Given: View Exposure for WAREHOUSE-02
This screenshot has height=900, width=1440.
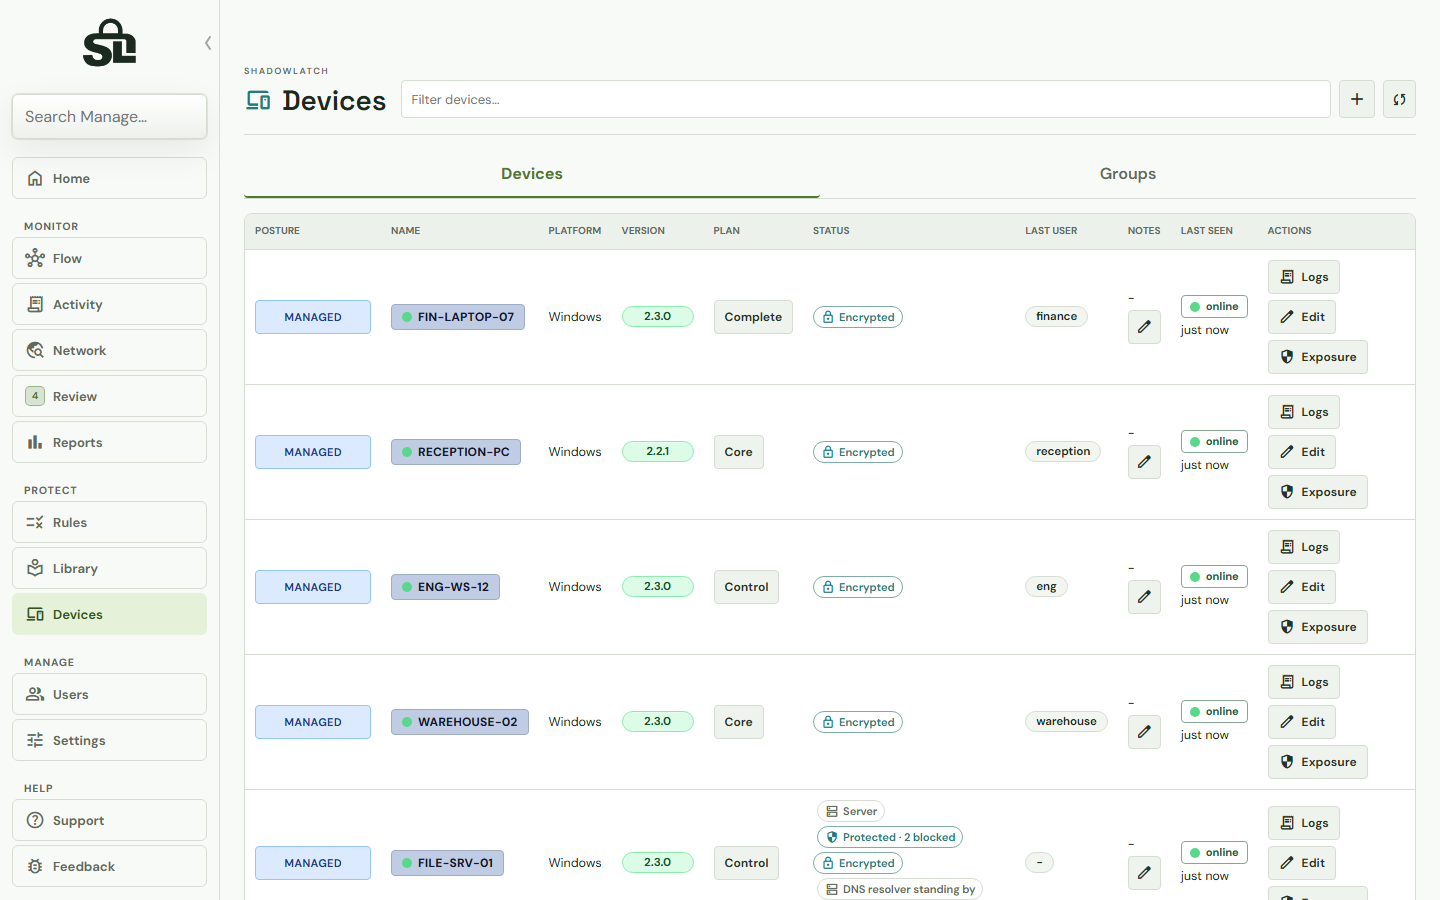Looking at the screenshot, I should tap(1318, 762).
